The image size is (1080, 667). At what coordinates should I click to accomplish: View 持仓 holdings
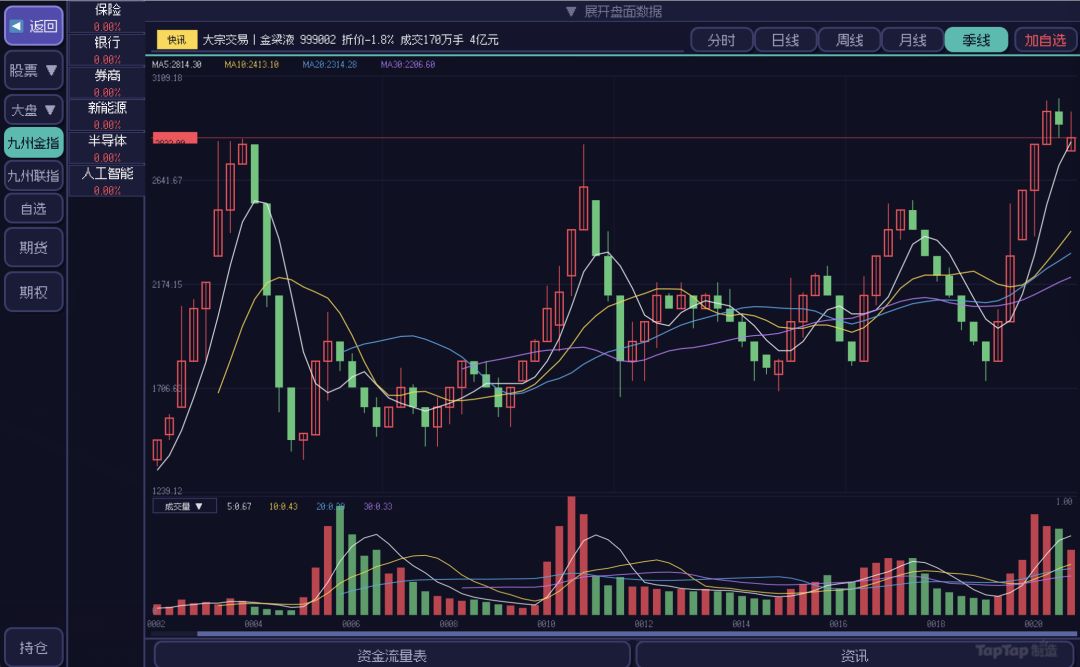pos(34,648)
